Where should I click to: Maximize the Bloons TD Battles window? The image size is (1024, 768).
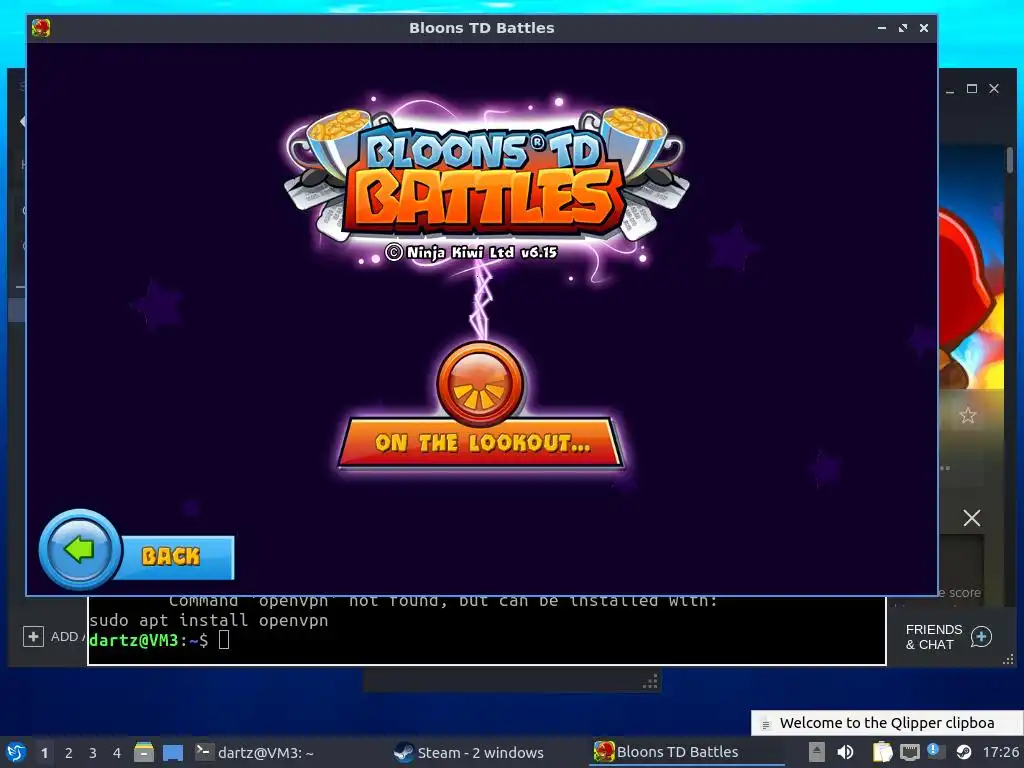pos(903,28)
